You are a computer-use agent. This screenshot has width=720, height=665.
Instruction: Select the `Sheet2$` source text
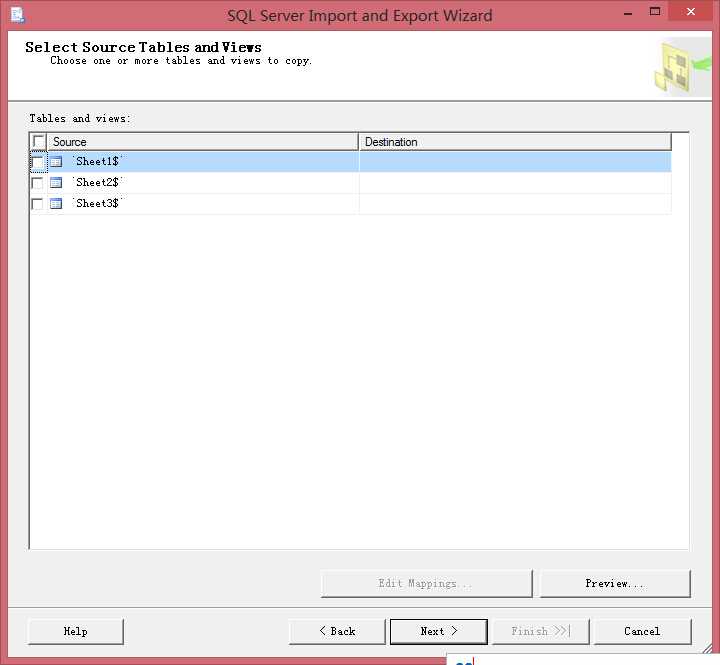click(x=97, y=182)
